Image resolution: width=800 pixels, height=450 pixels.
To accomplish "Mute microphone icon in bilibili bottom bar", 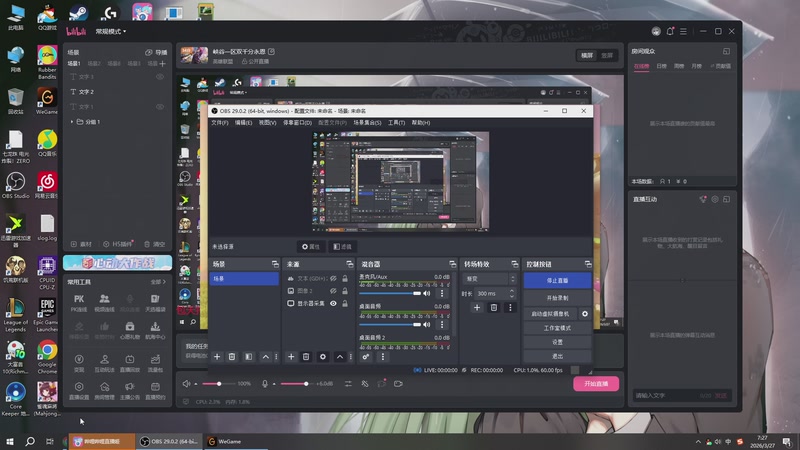I will pyautogui.click(x=265, y=384).
